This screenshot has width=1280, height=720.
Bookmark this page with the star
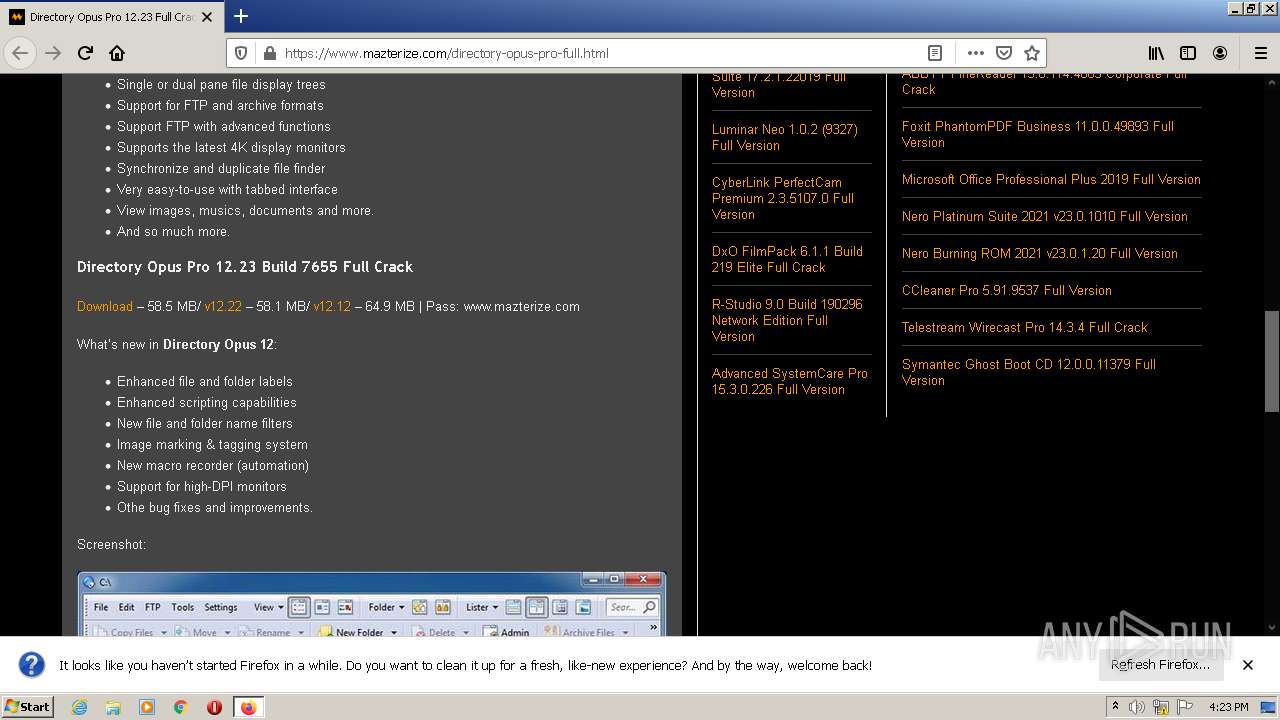pyautogui.click(x=1032, y=53)
